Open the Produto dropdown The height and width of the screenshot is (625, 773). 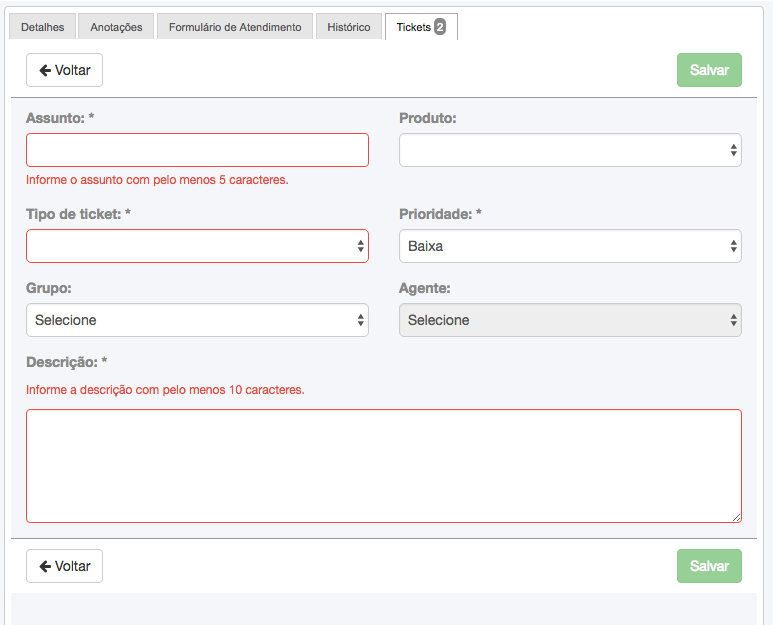[570, 150]
